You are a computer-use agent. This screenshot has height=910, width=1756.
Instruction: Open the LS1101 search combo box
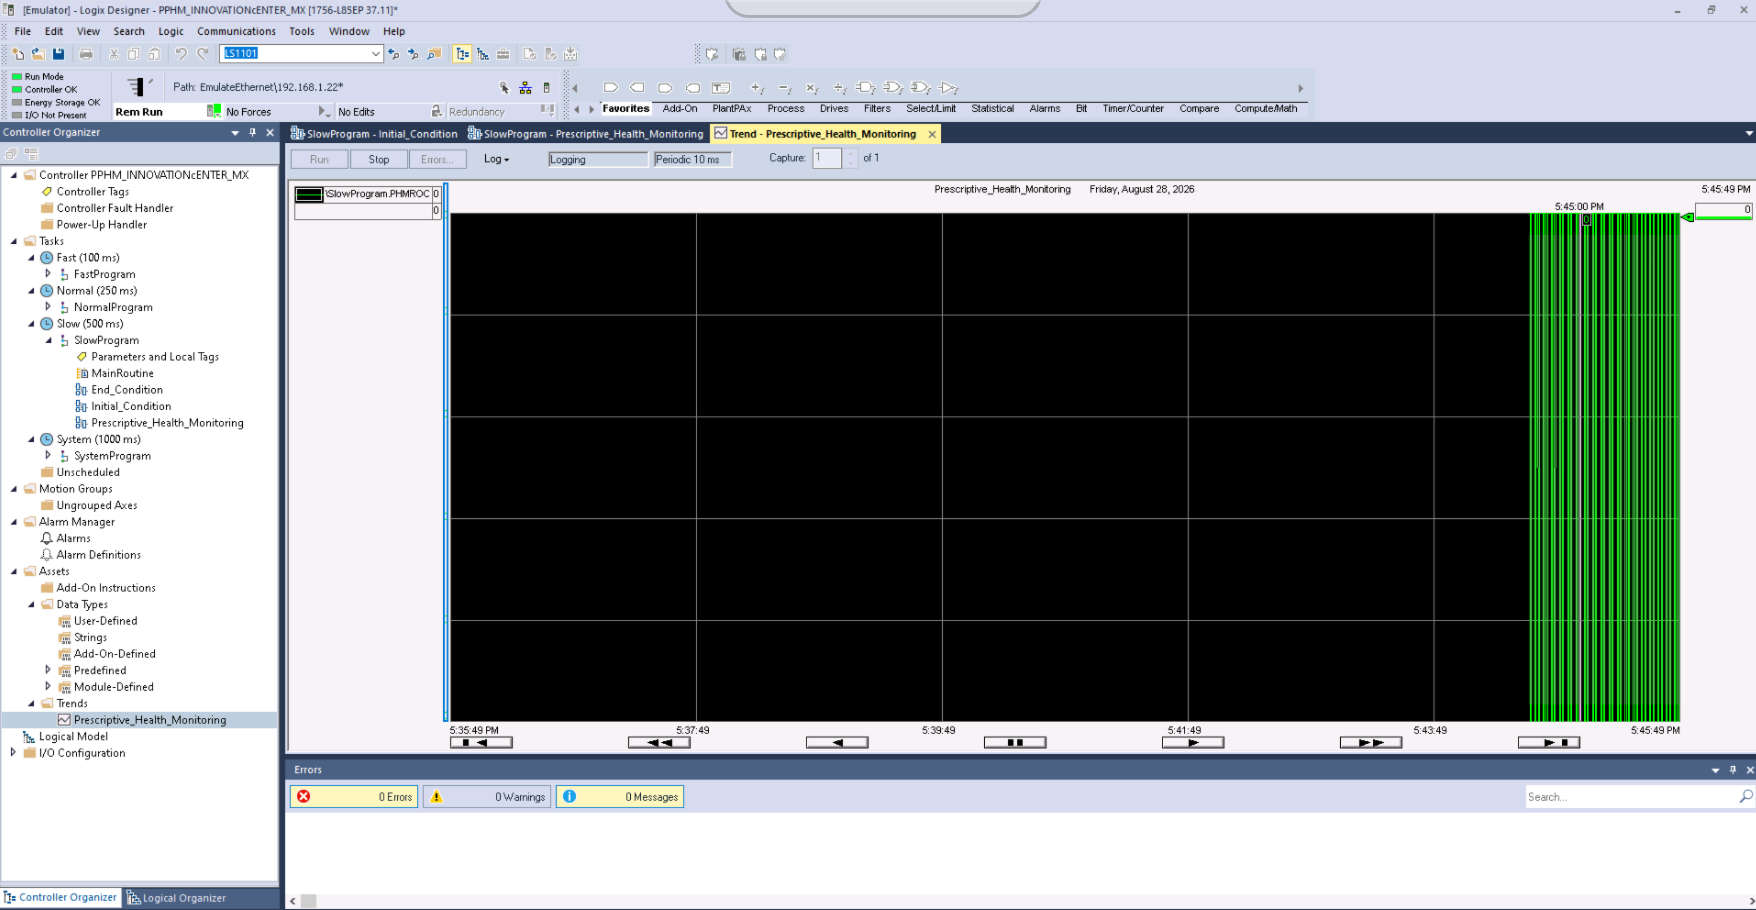(x=301, y=54)
